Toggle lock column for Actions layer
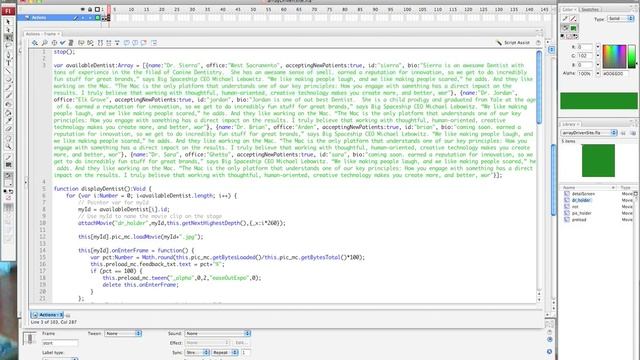This screenshot has width=640, height=360. tap(90, 18)
